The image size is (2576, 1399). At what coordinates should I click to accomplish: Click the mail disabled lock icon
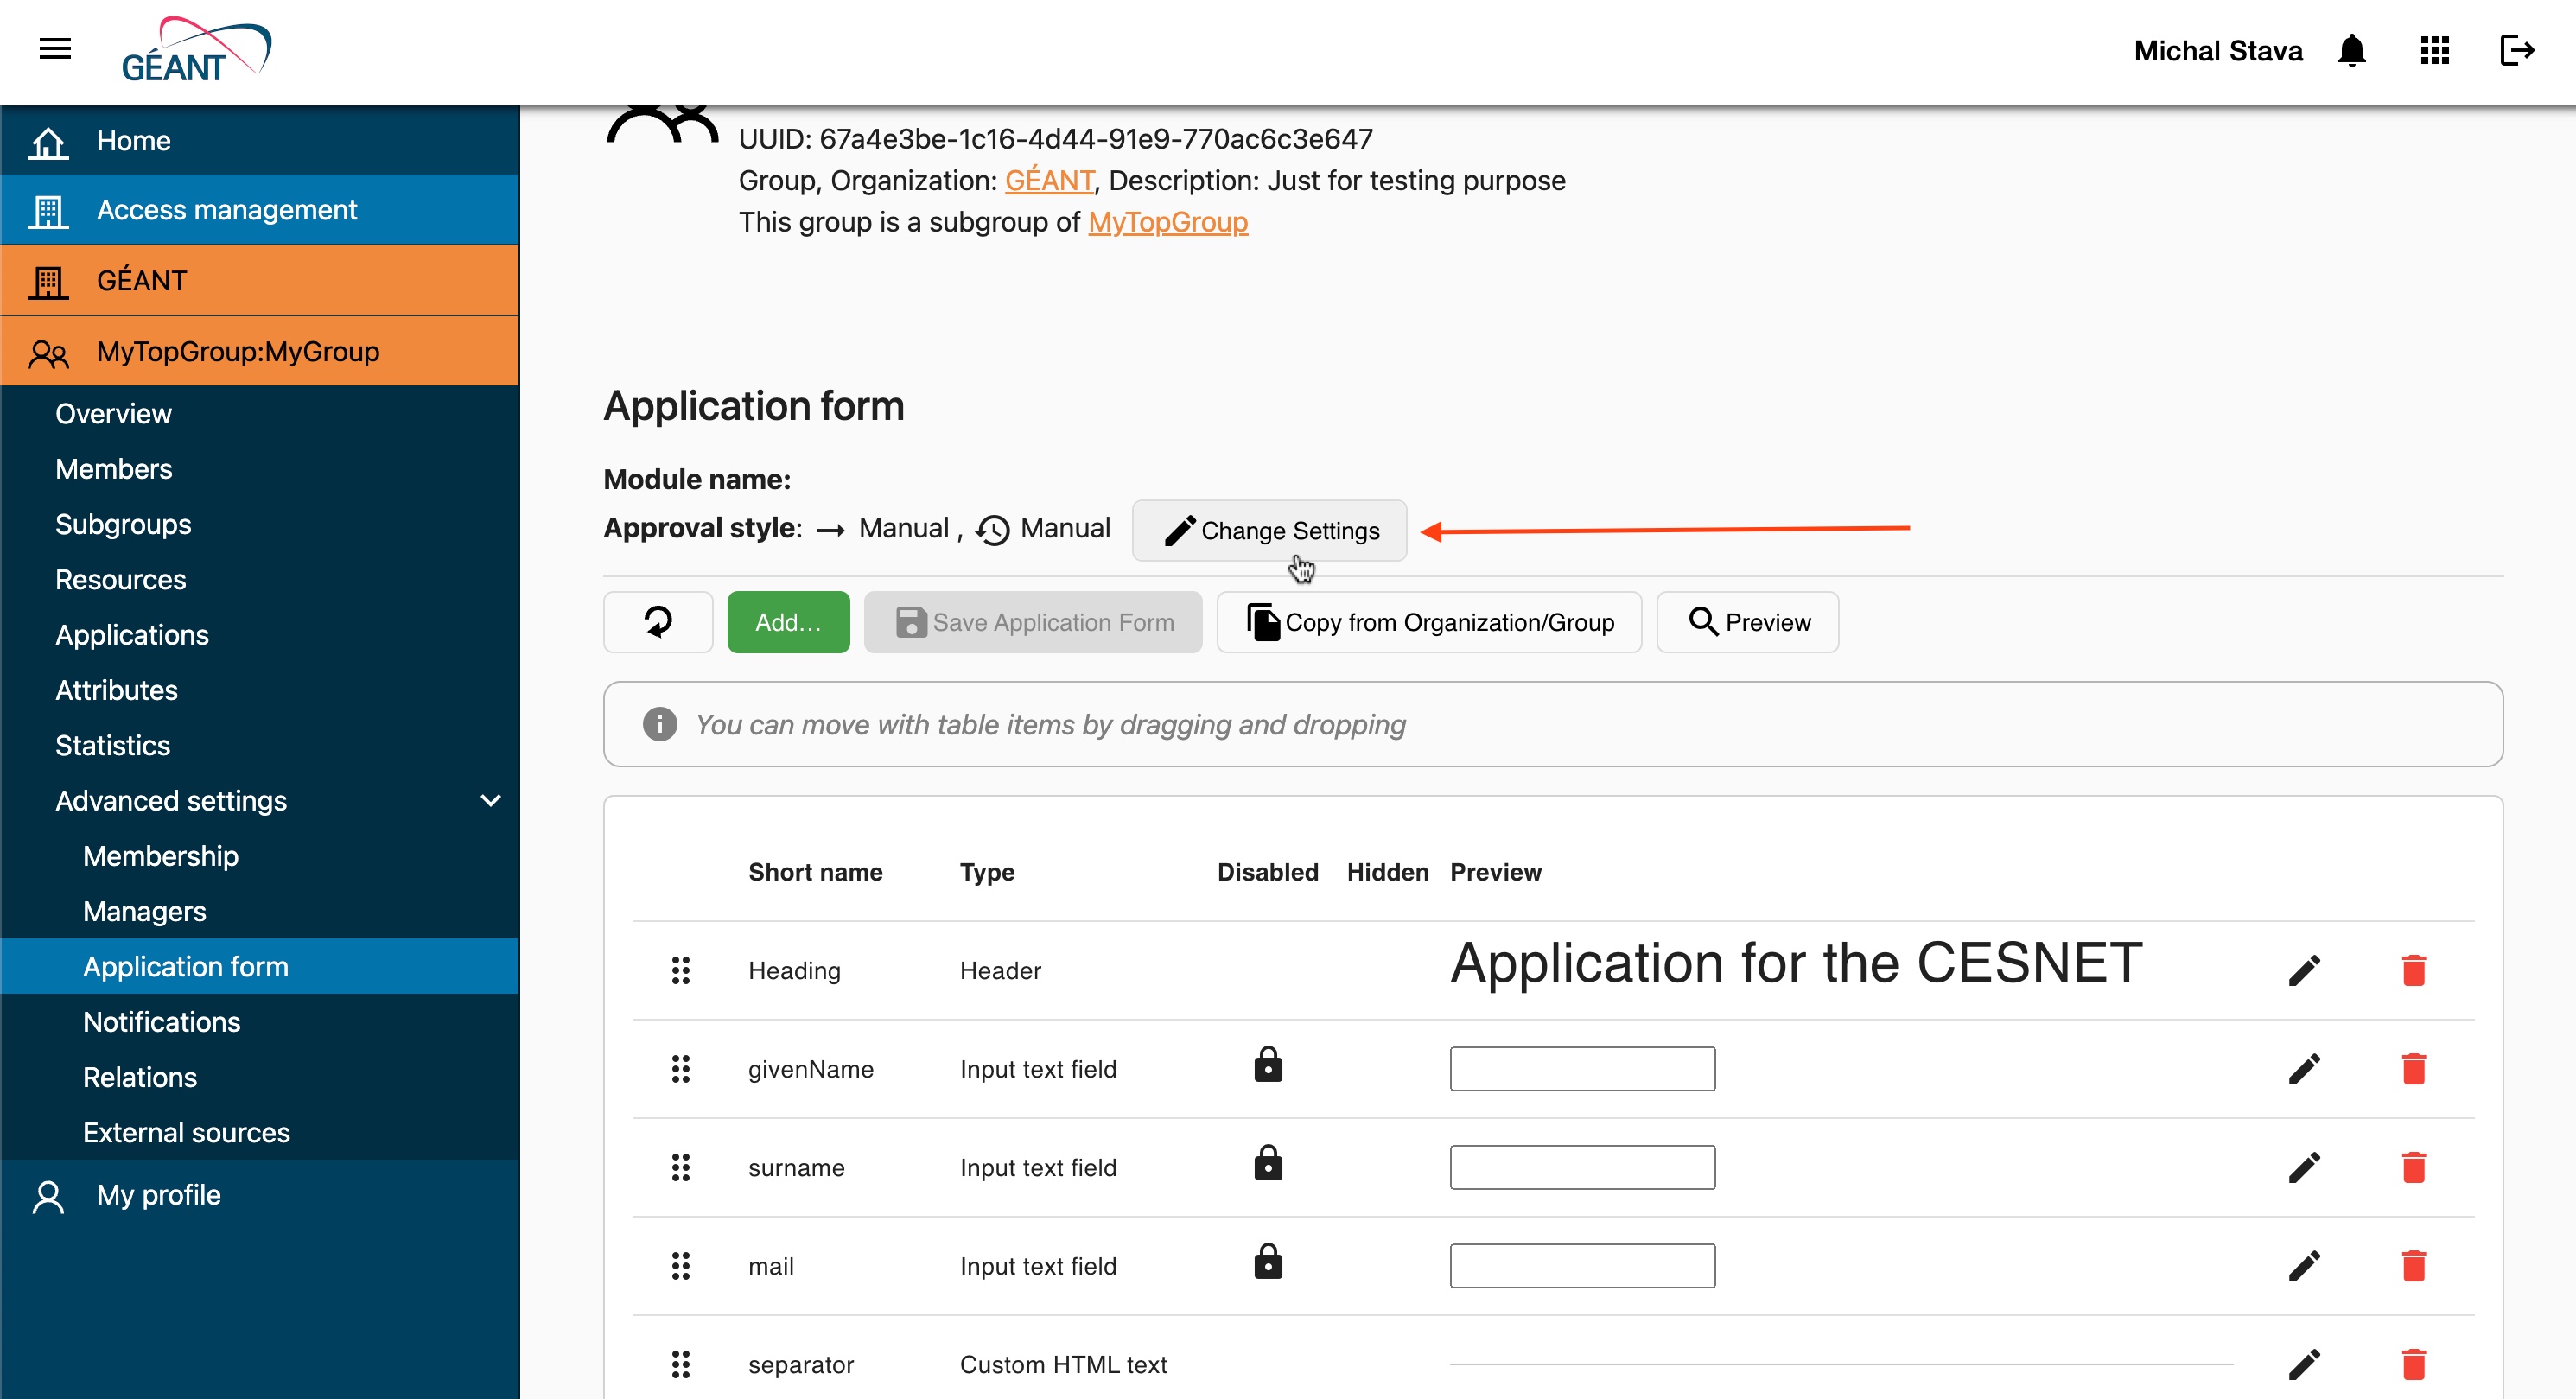1268,1261
